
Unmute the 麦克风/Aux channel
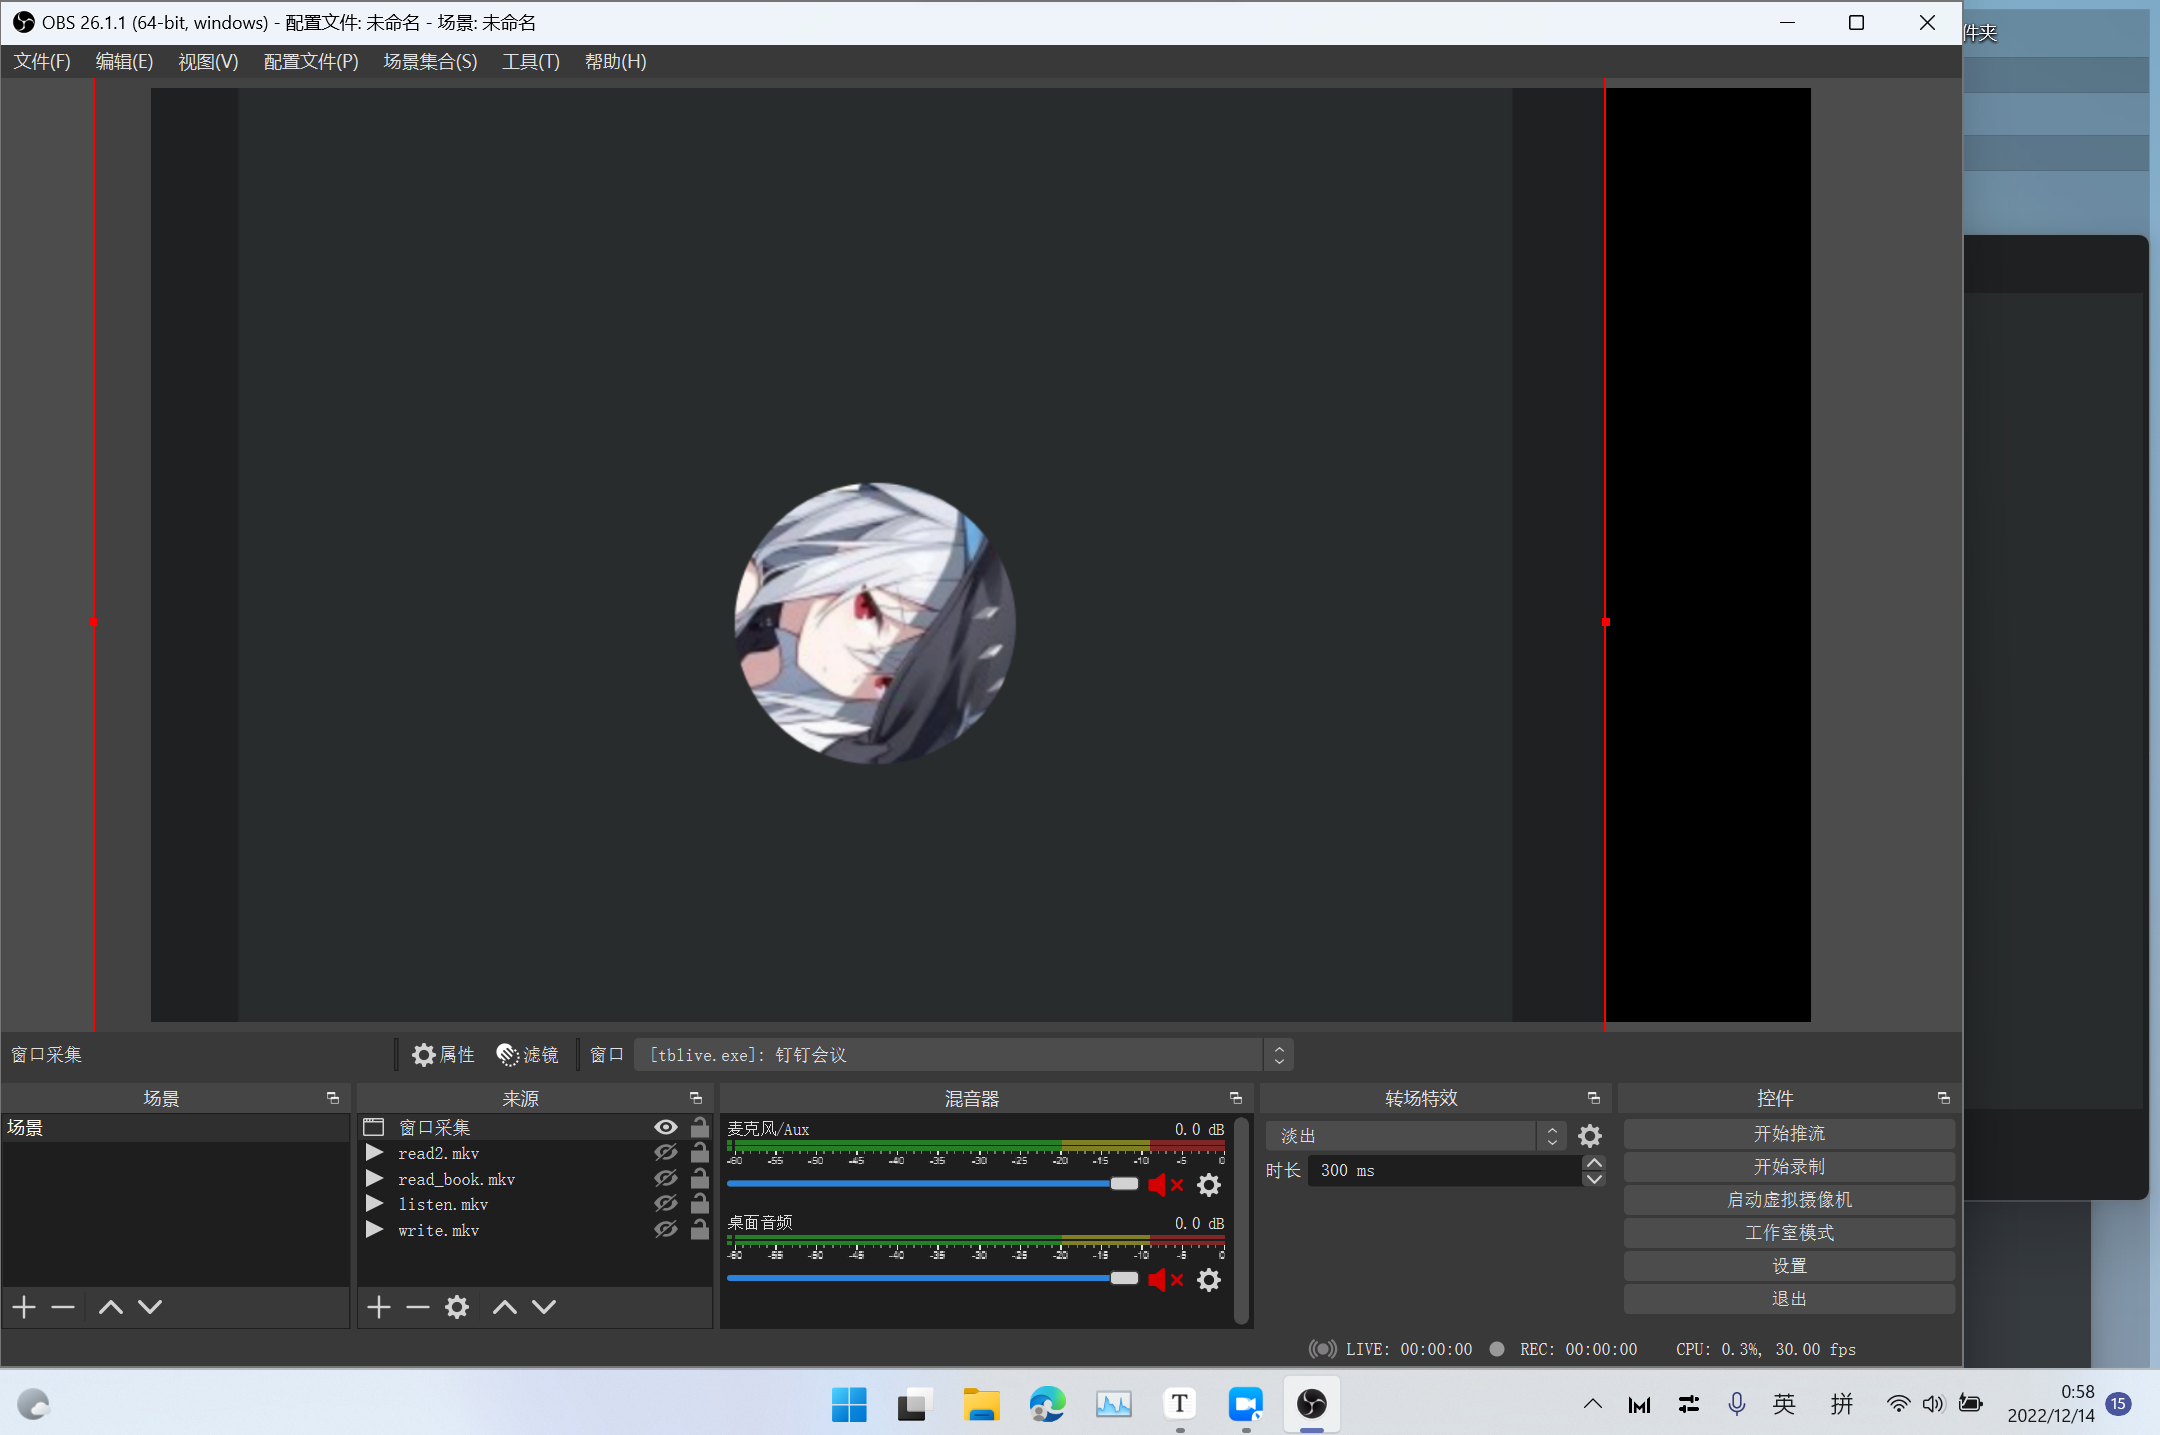[x=1165, y=1185]
